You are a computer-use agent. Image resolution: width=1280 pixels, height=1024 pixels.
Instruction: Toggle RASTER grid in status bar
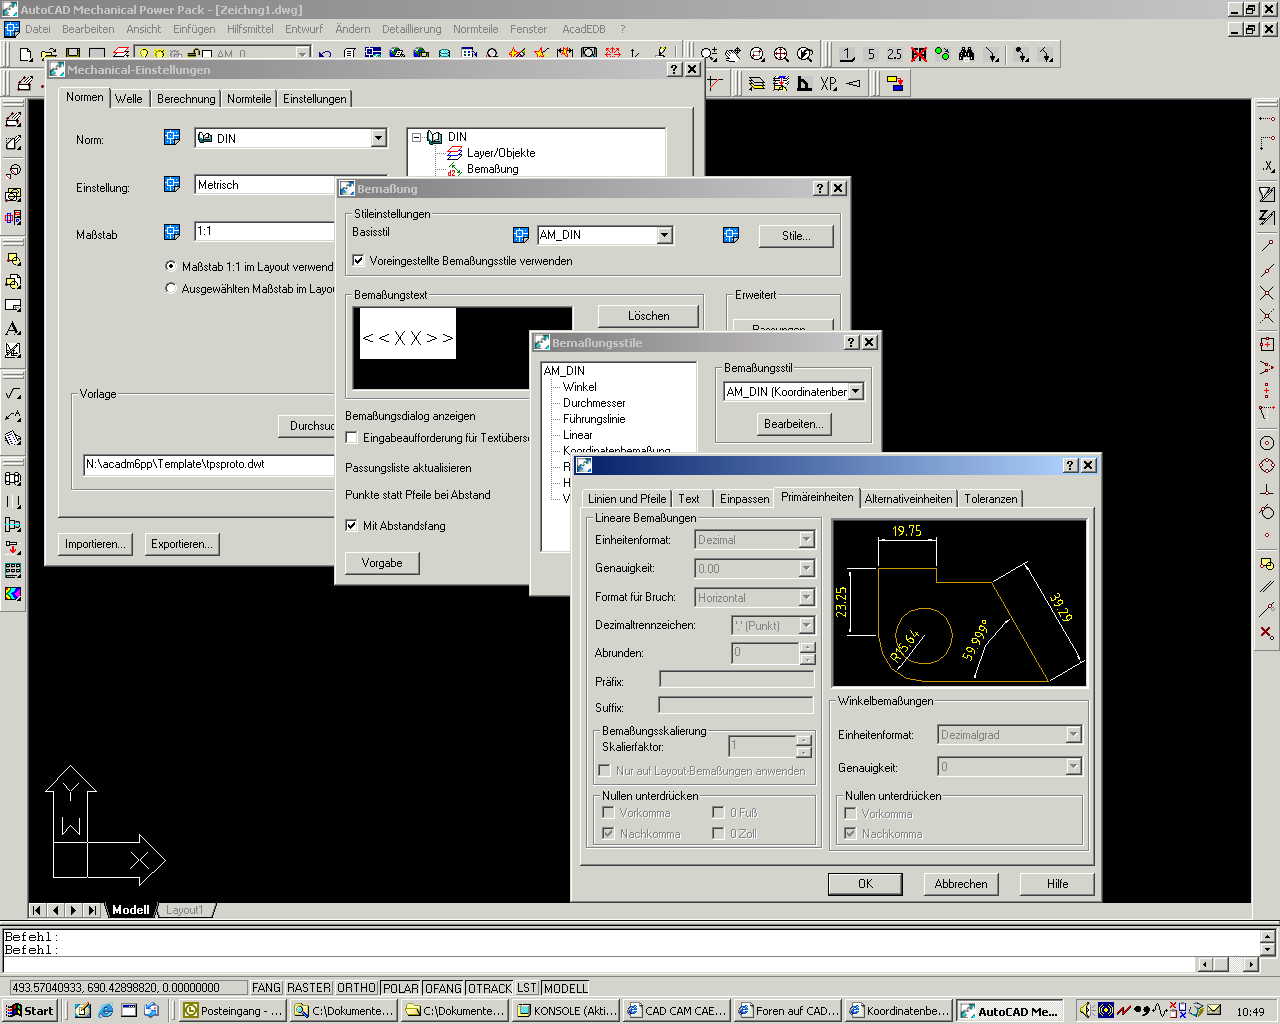[309, 988]
